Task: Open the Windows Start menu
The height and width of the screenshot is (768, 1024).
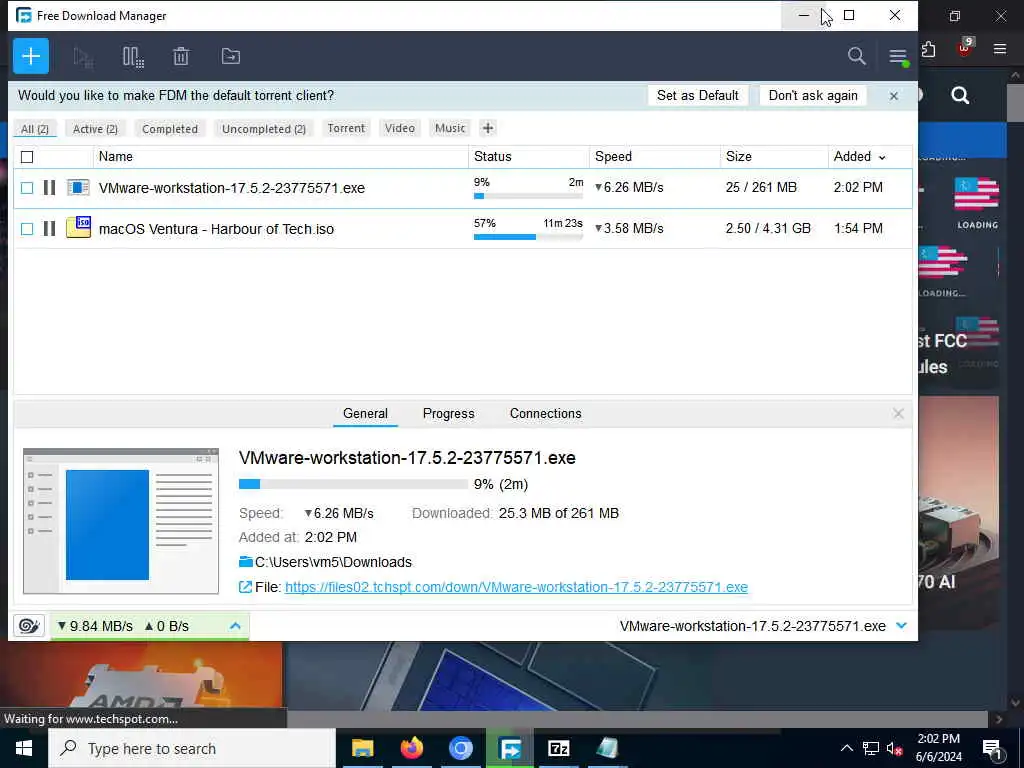Action: coord(24,748)
